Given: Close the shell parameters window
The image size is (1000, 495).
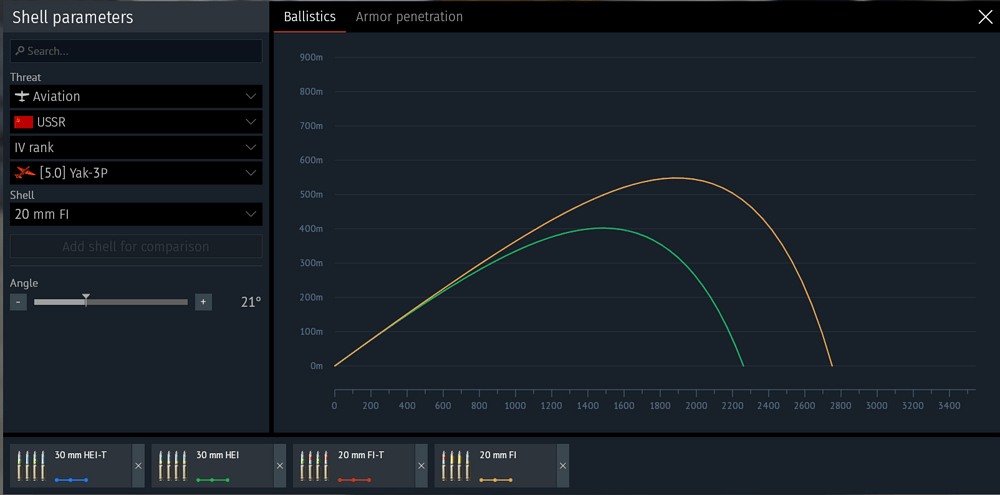Looking at the screenshot, I should pos(983,16).
